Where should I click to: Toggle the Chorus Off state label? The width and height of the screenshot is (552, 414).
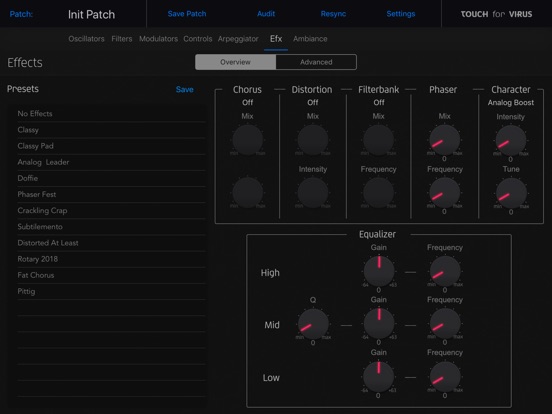click(247, 102)
